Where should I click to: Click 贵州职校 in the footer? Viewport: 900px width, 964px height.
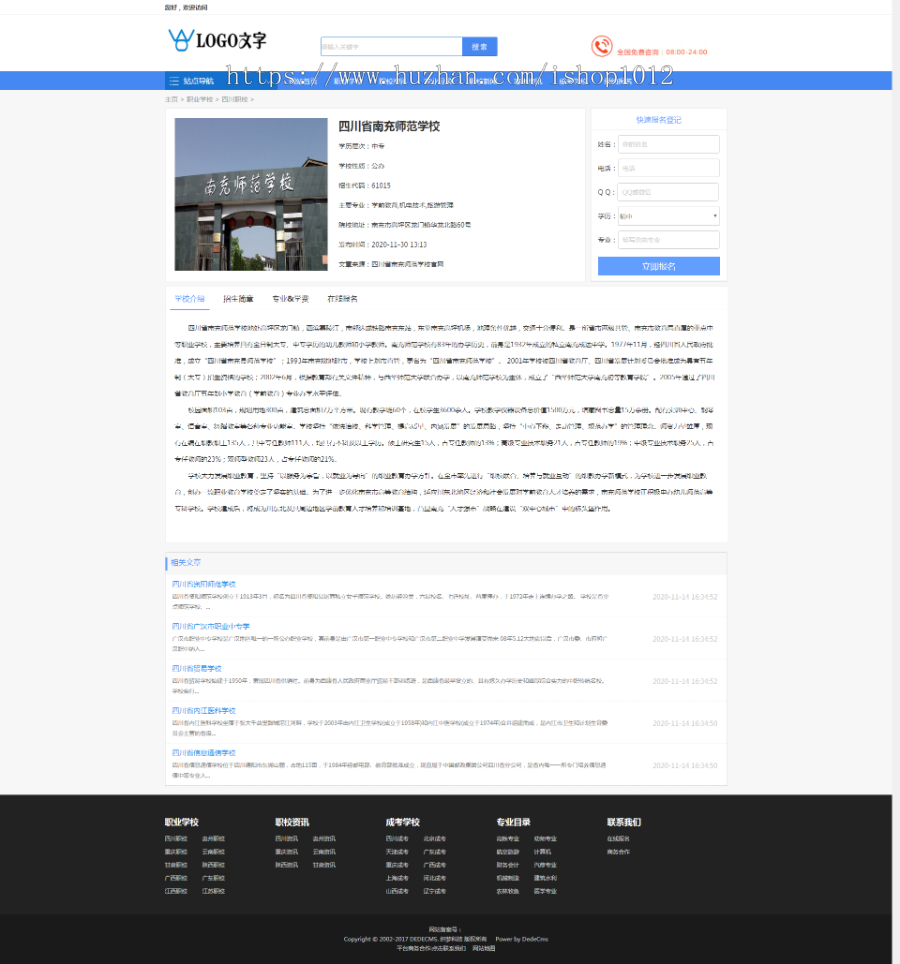click(x=213, y=839)
